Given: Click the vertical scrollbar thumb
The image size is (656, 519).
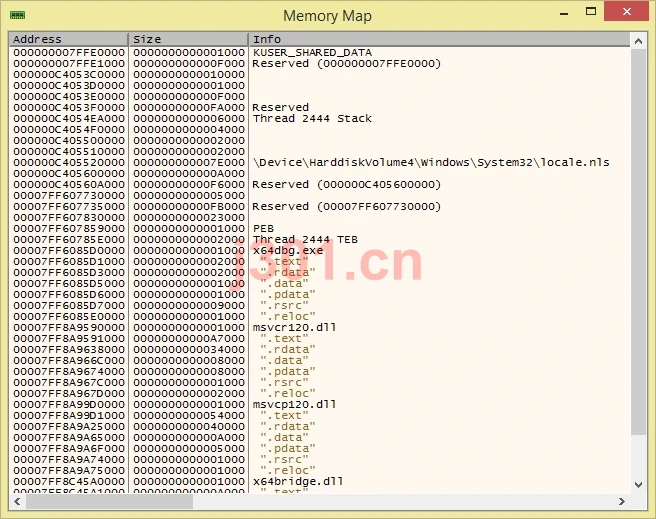Looking at the screenshot, I should coord(638,242).
